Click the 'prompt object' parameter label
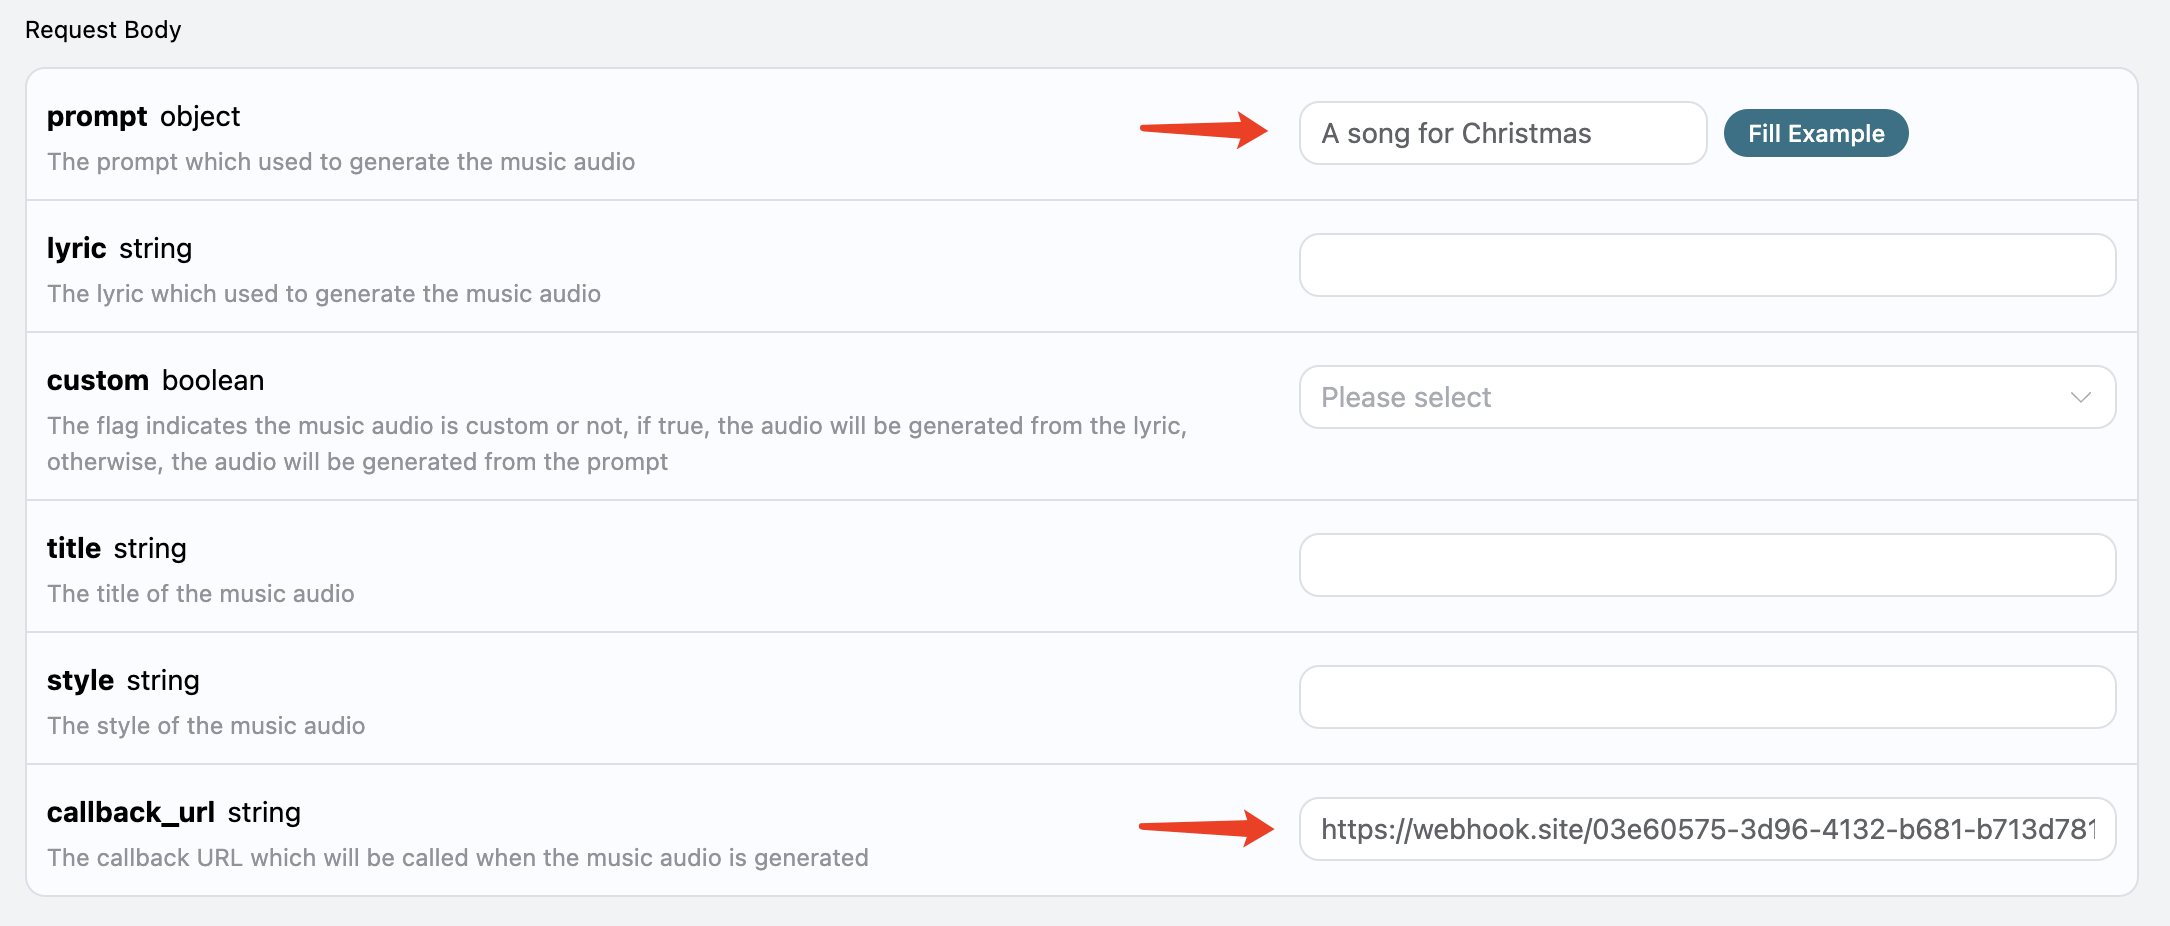Image resolution: width=2170 pixels, height=926 pixels. pos(143,117)
